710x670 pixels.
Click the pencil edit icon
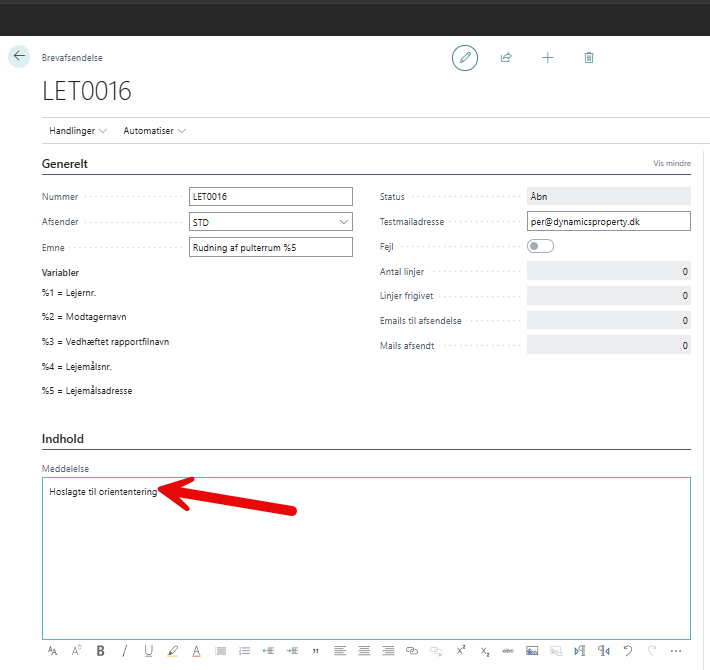click(x=464, y=58)
